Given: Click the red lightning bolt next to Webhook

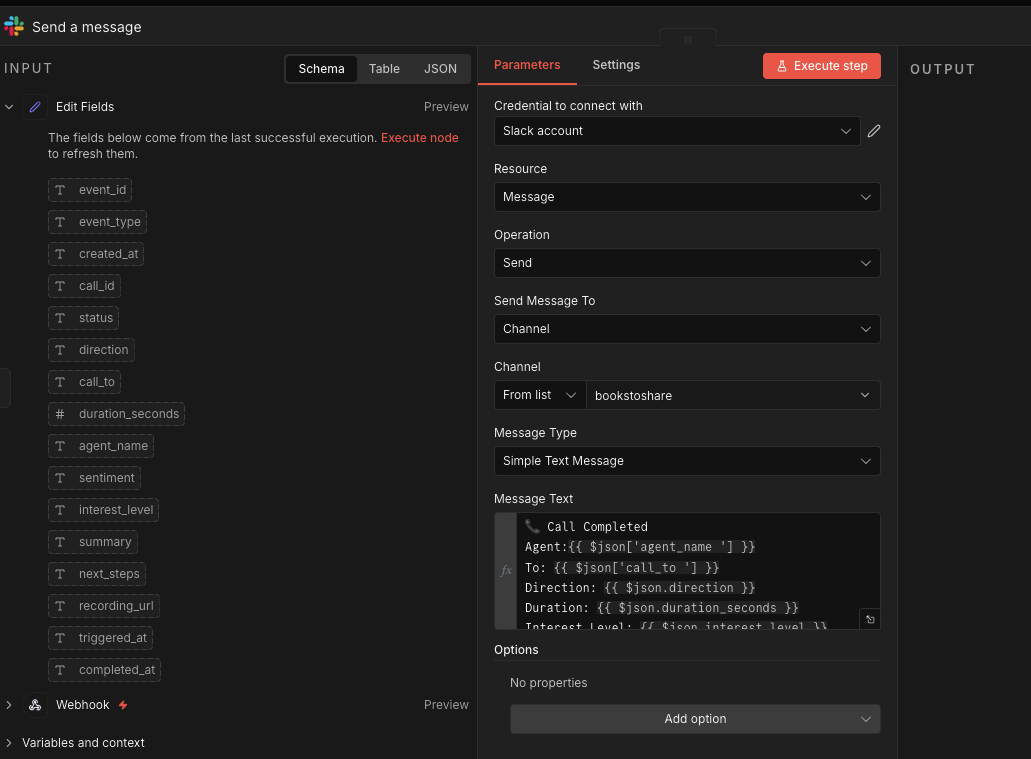Looking at the screenshot, I should [x=123, y=705].
